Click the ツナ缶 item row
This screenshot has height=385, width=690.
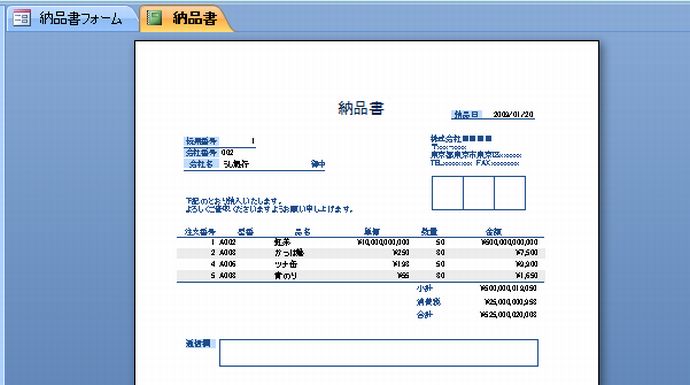[x=361, y=264]
